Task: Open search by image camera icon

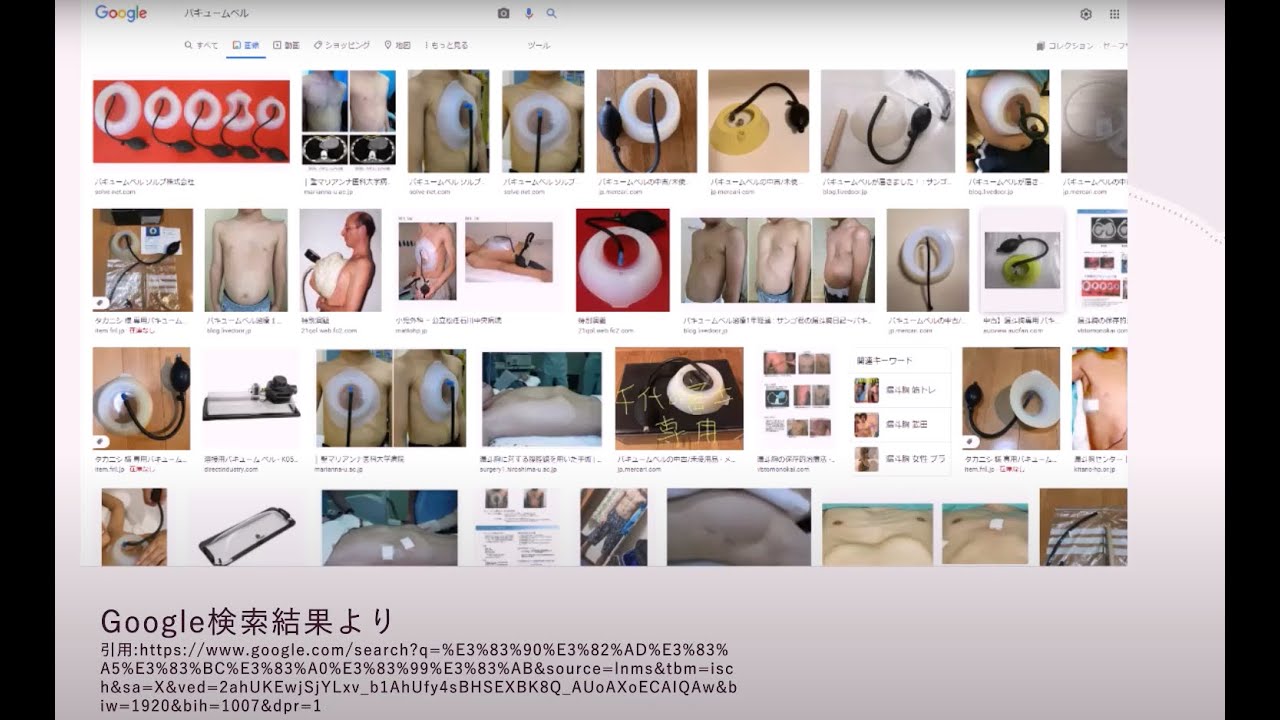Action: 503,13
